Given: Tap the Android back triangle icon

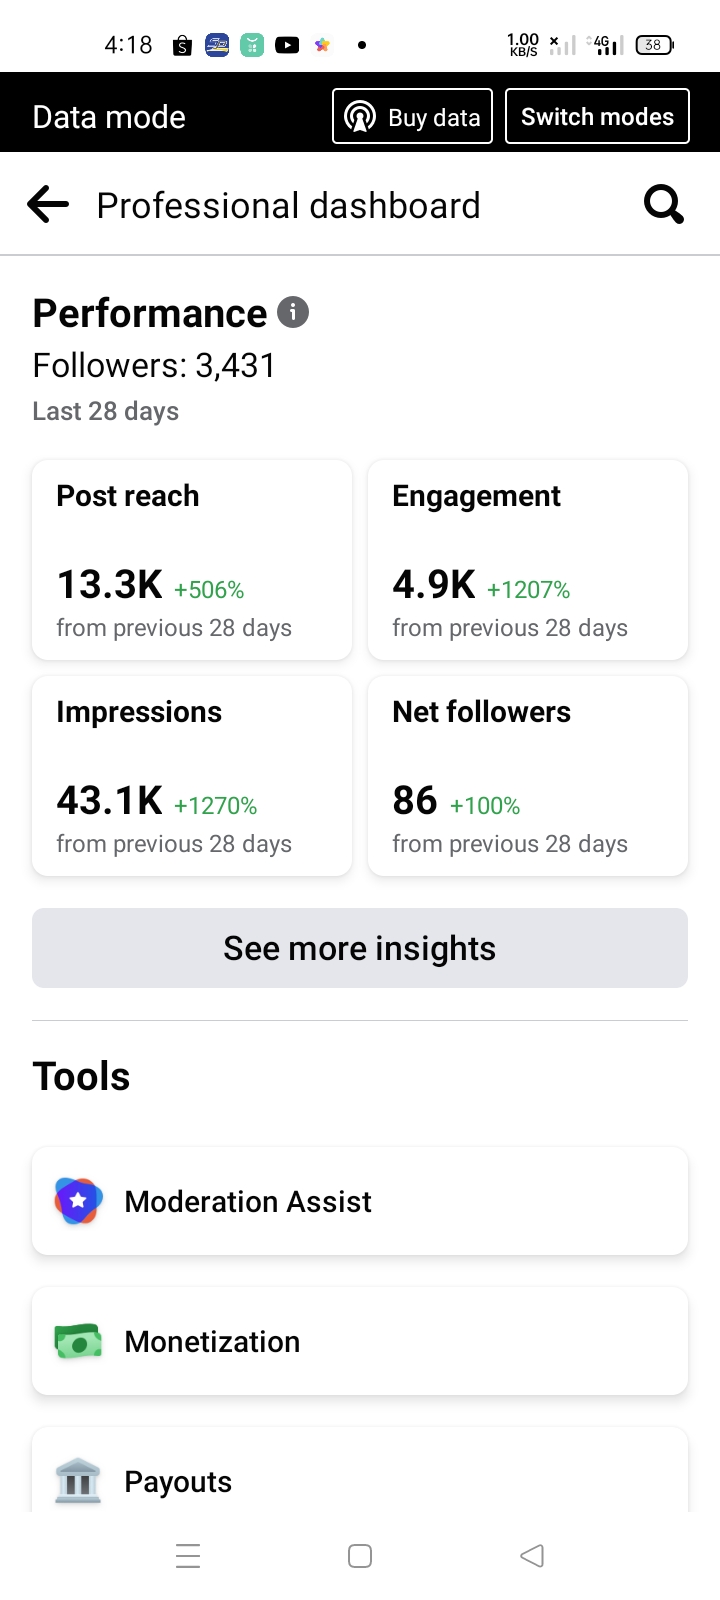Looking at the screenshot, I should click(x=532, y=1556).
